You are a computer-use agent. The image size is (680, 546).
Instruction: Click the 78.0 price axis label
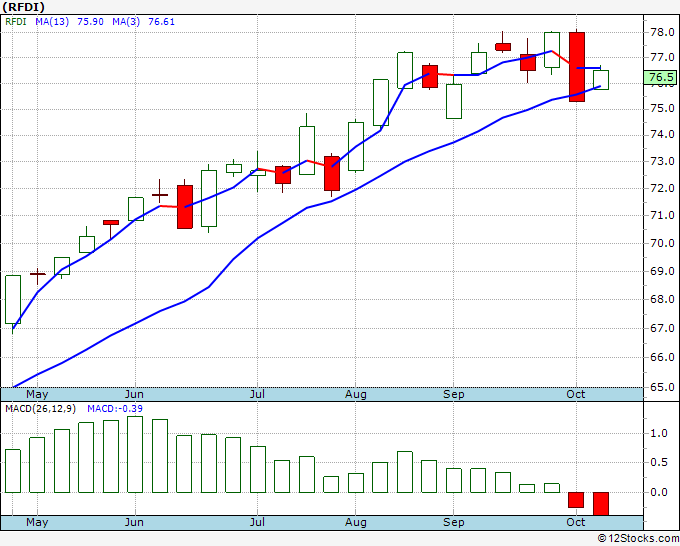pyautogui.click(x=662, y=32)
